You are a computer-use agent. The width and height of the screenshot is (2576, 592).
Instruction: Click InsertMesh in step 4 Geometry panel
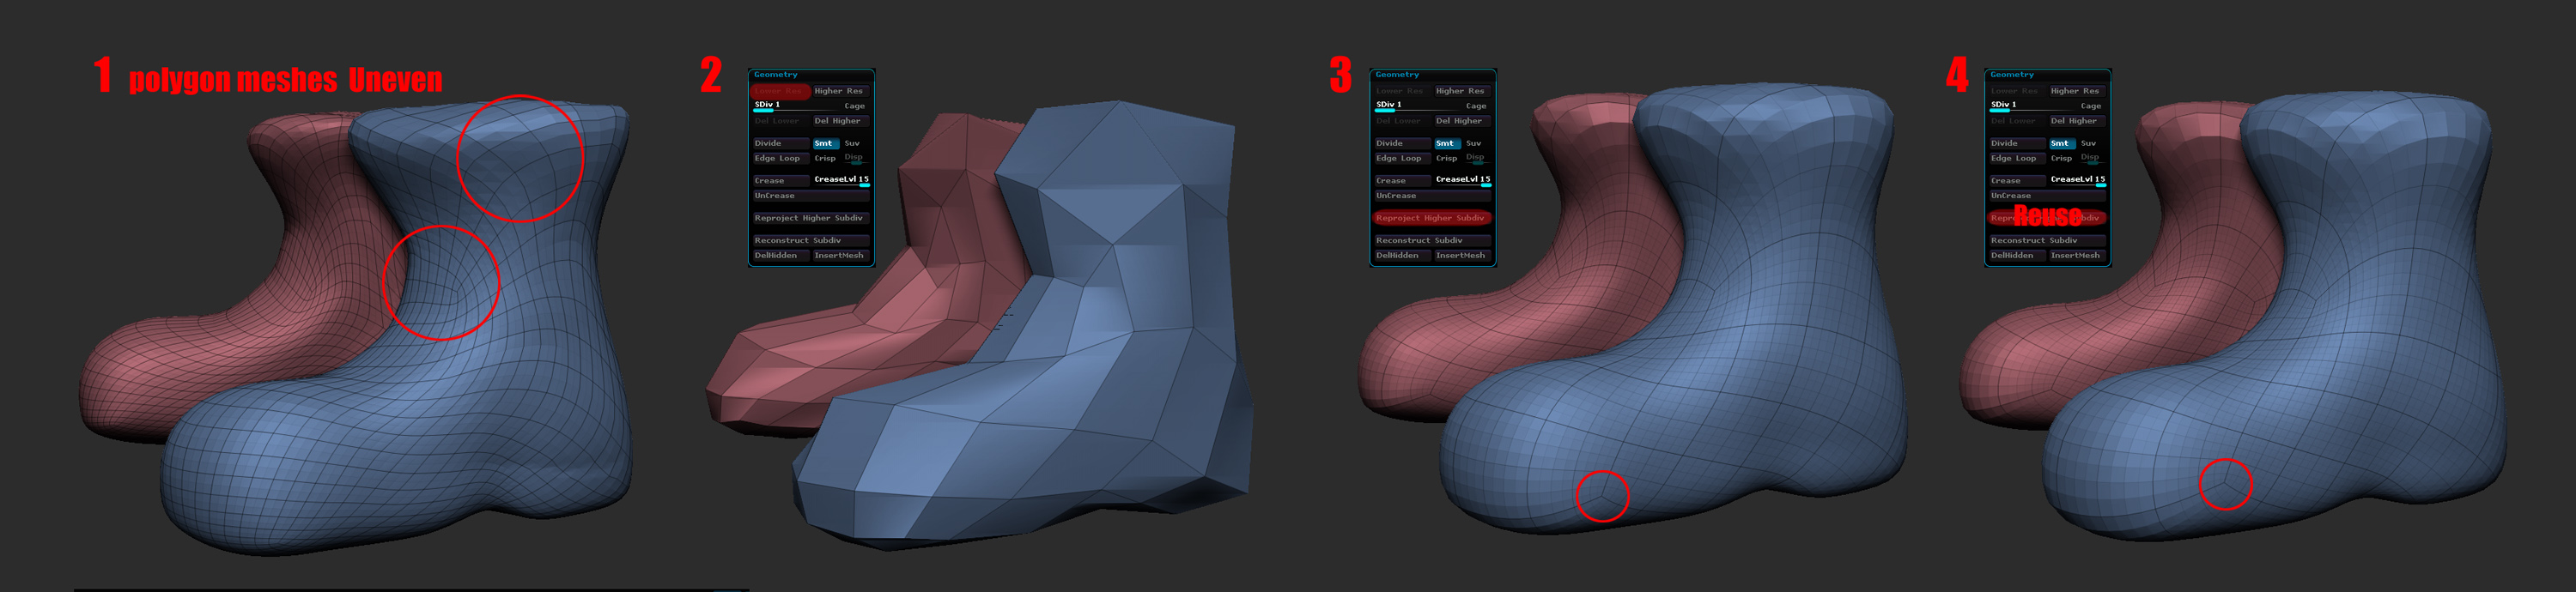pyautogui.click(x=2078, y=256)
